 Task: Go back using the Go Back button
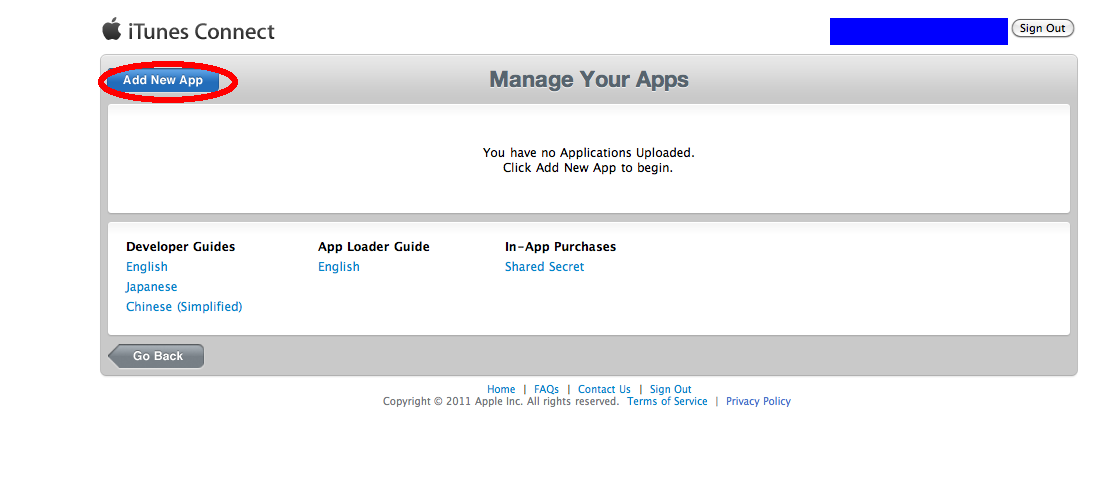[156, 356]
